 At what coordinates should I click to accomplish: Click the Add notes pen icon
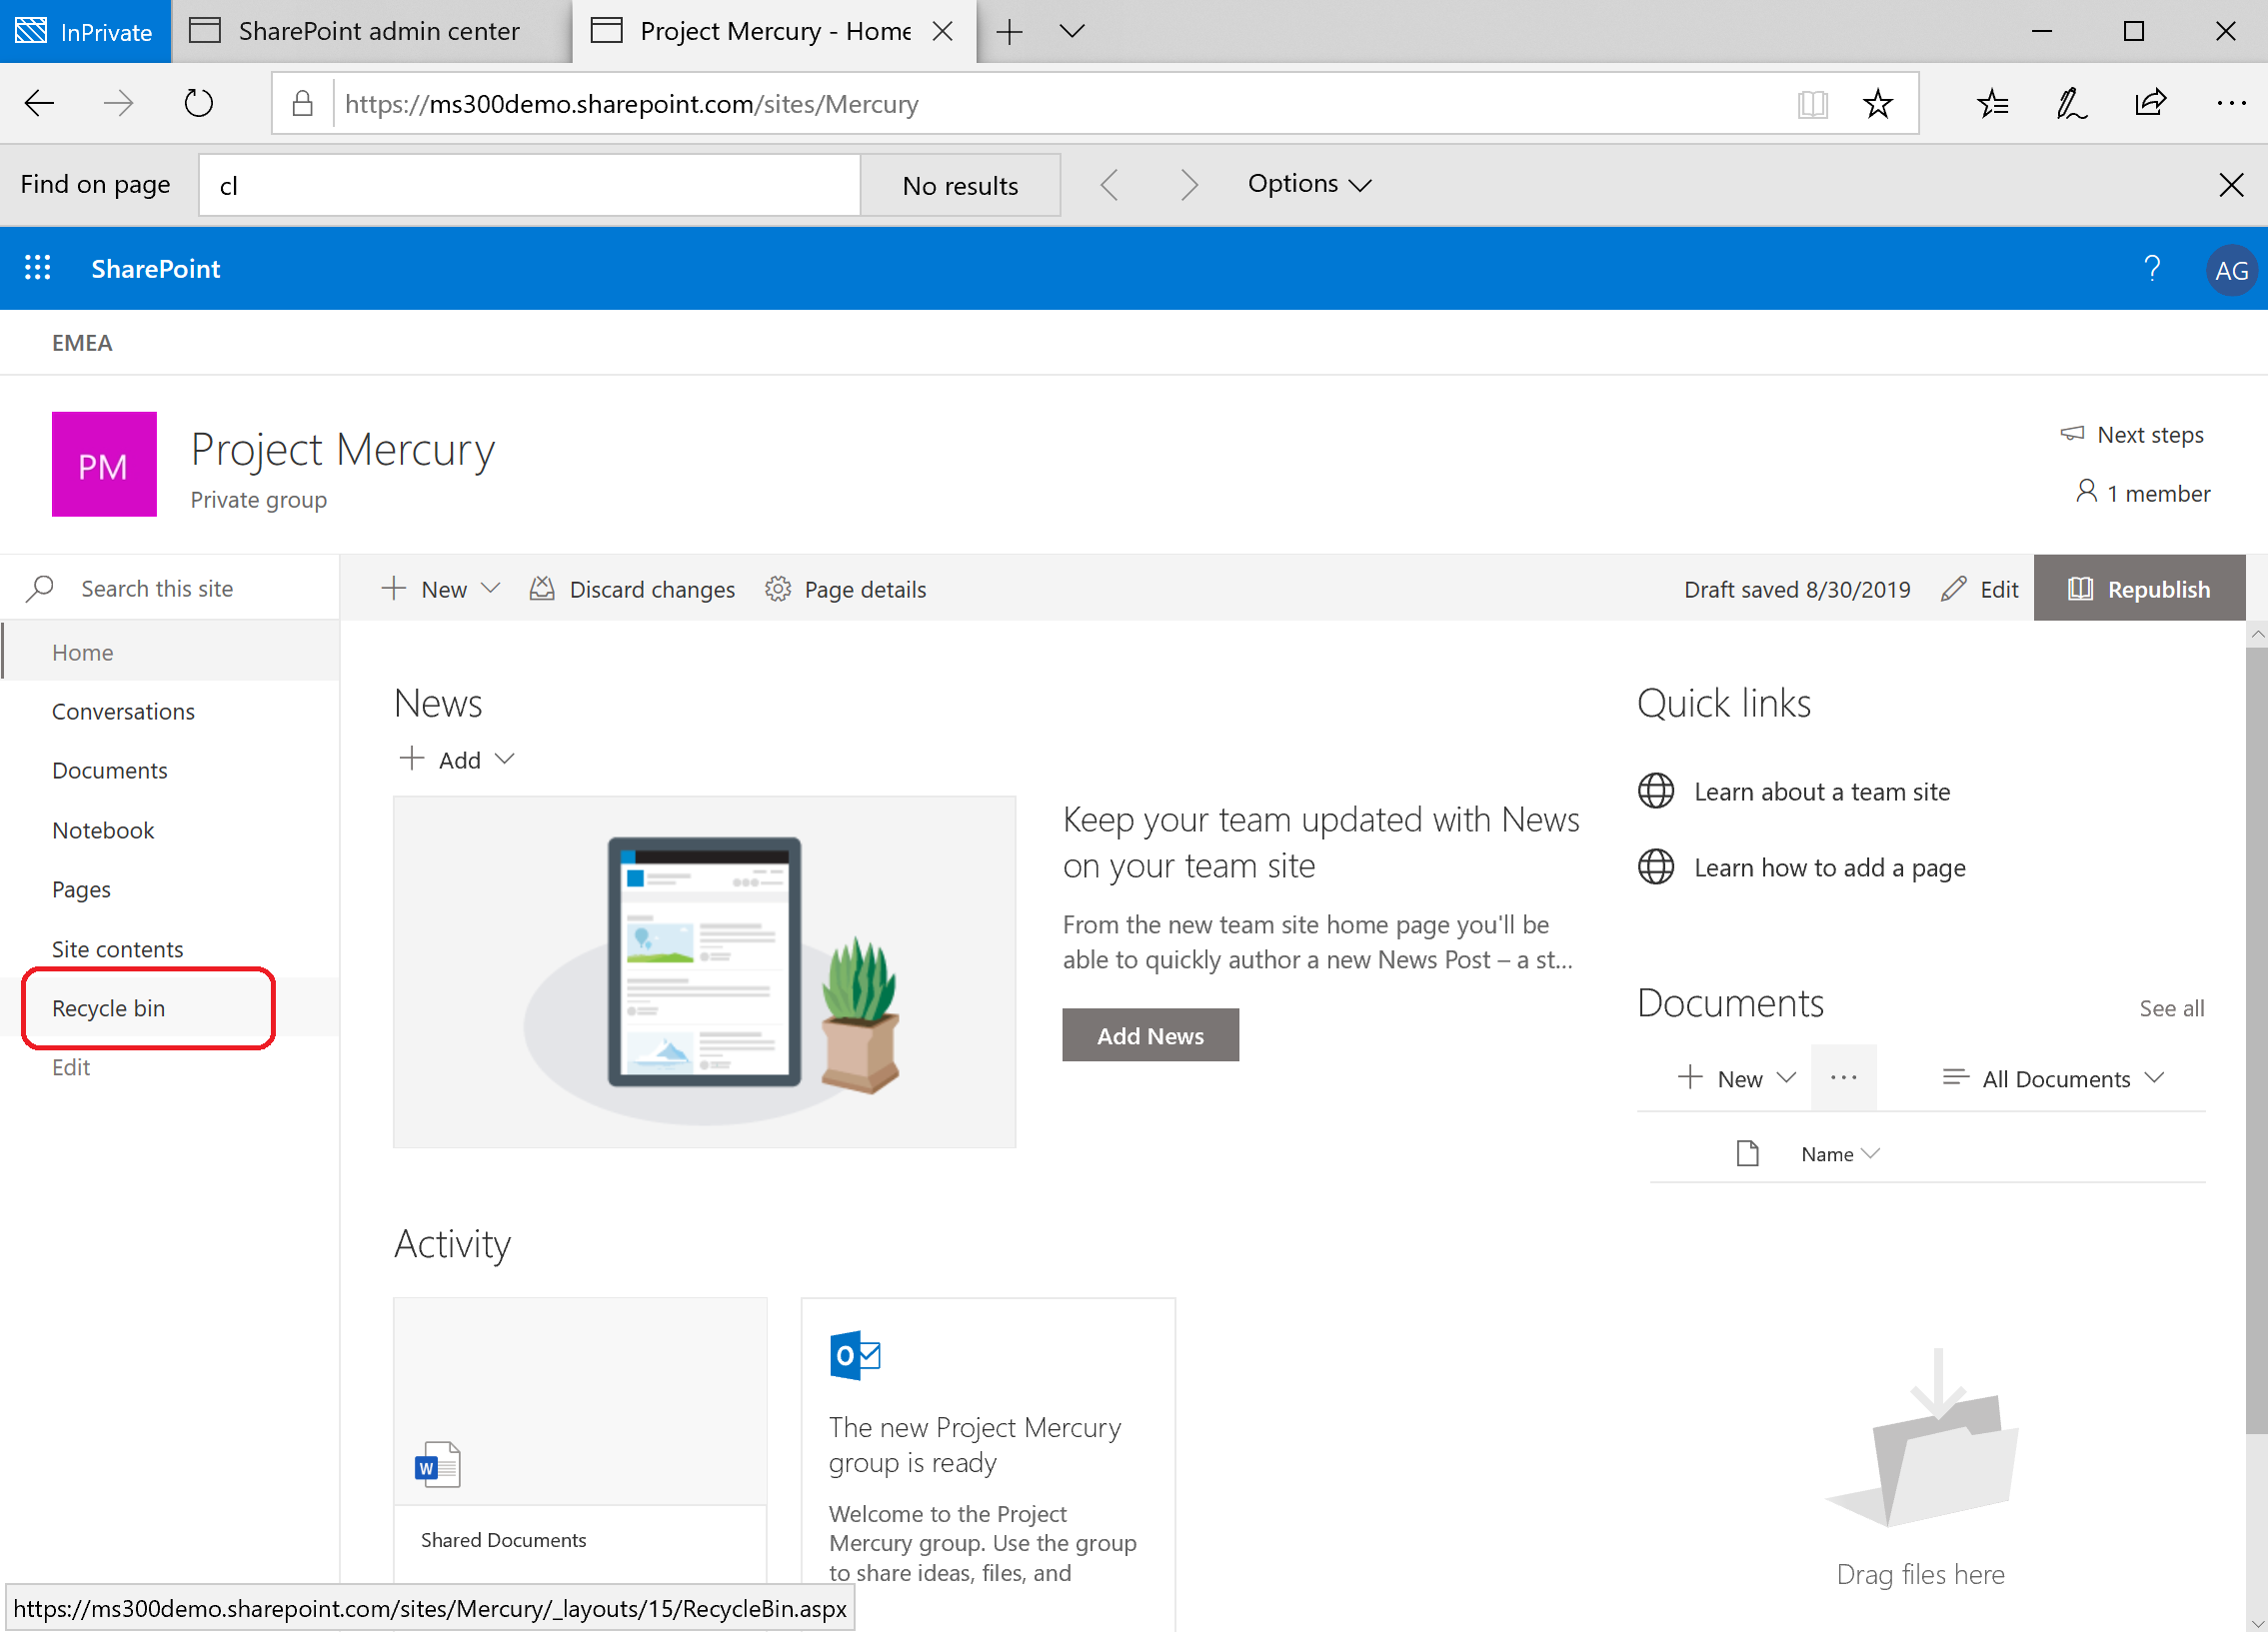(2071, 104)
